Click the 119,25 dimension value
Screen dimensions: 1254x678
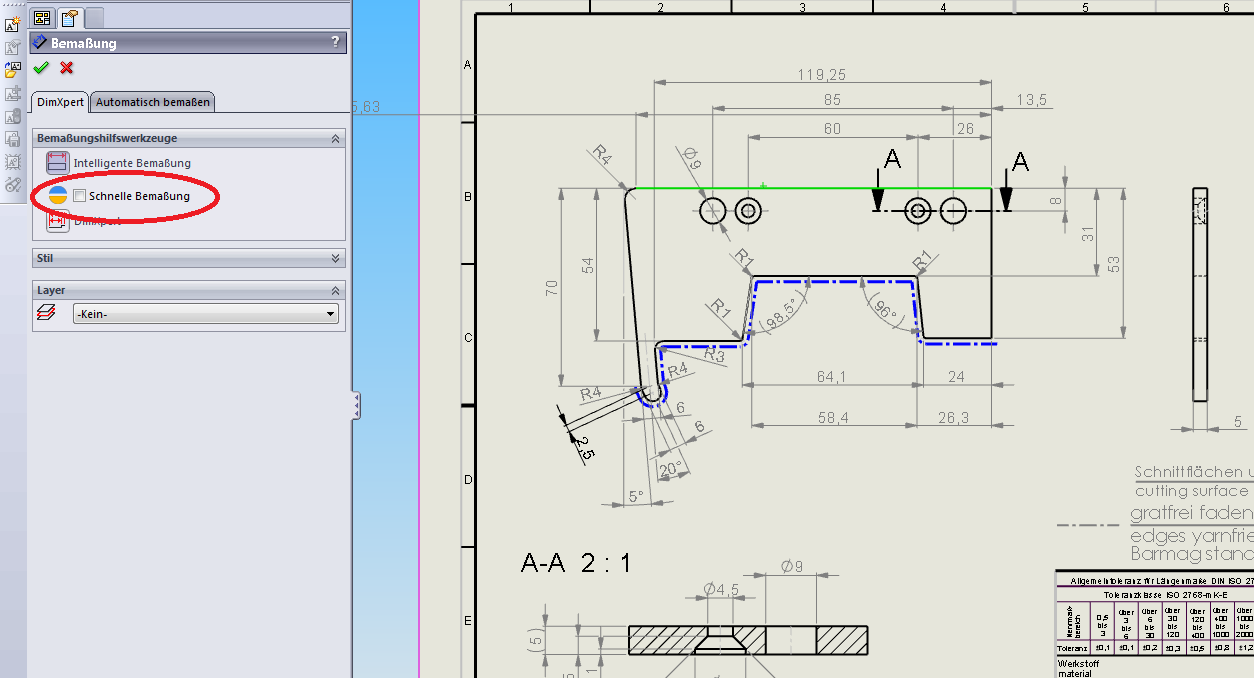[x=822, y=74]
